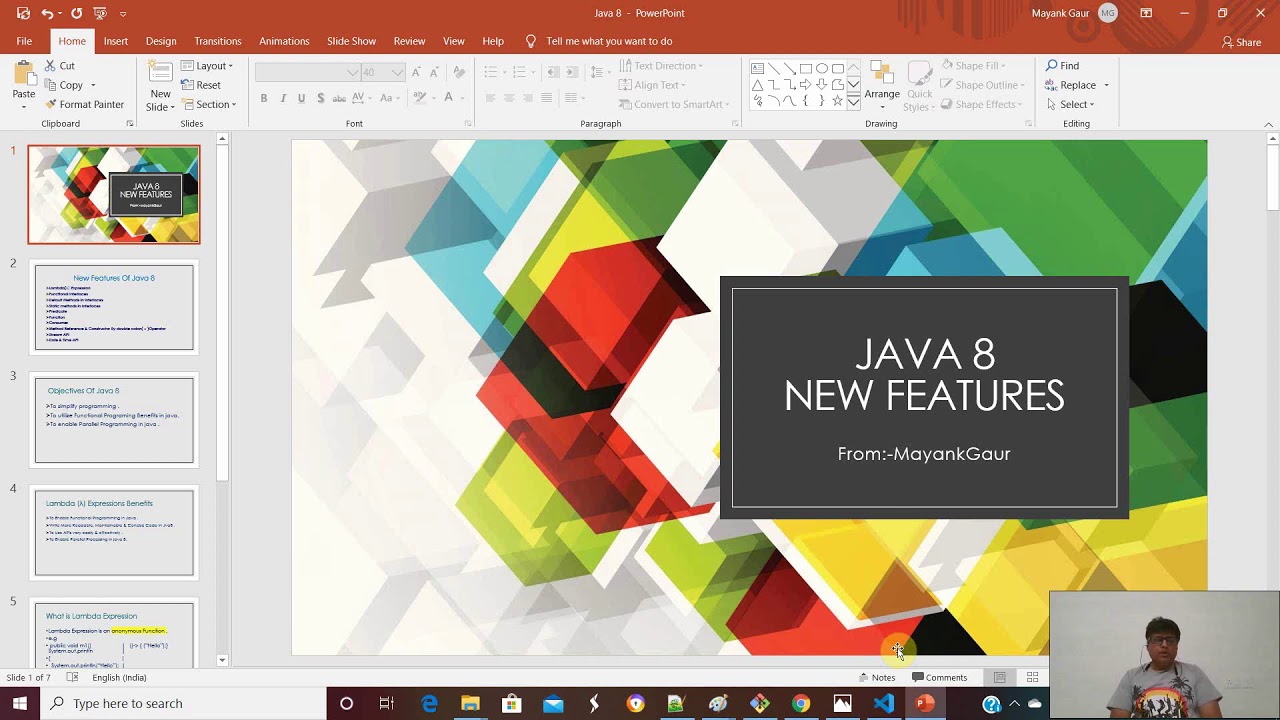This screenshot has height=720, width=1280.
Task: Click Find in Editing group
Action: [x=1063, y=66]
